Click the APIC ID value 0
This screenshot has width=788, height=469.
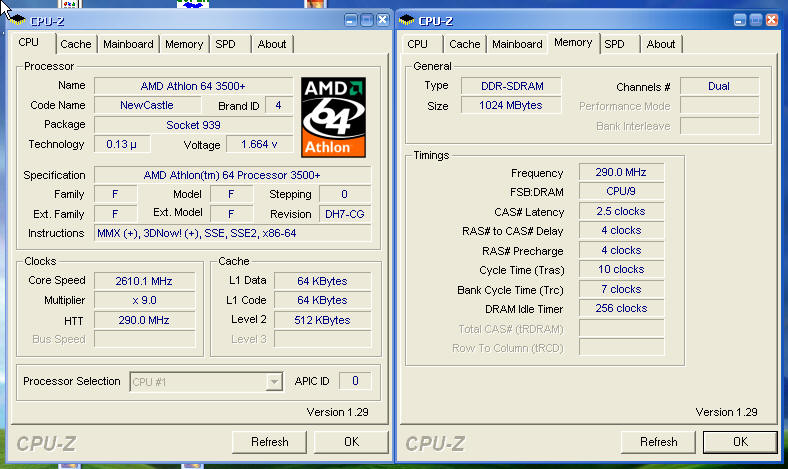point(355,381)
